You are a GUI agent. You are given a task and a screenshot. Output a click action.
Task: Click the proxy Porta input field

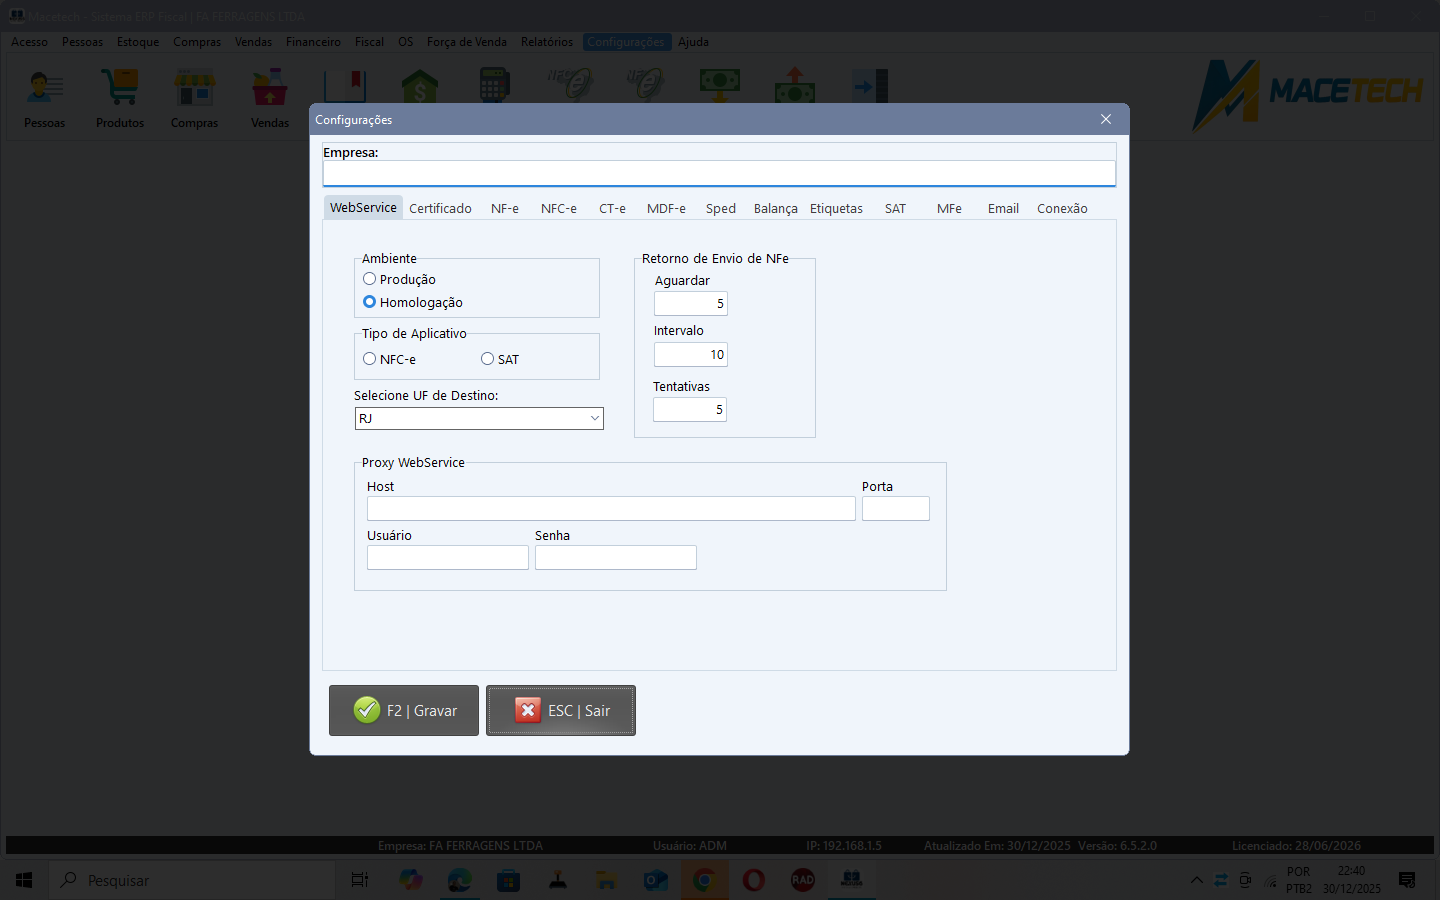895,509
